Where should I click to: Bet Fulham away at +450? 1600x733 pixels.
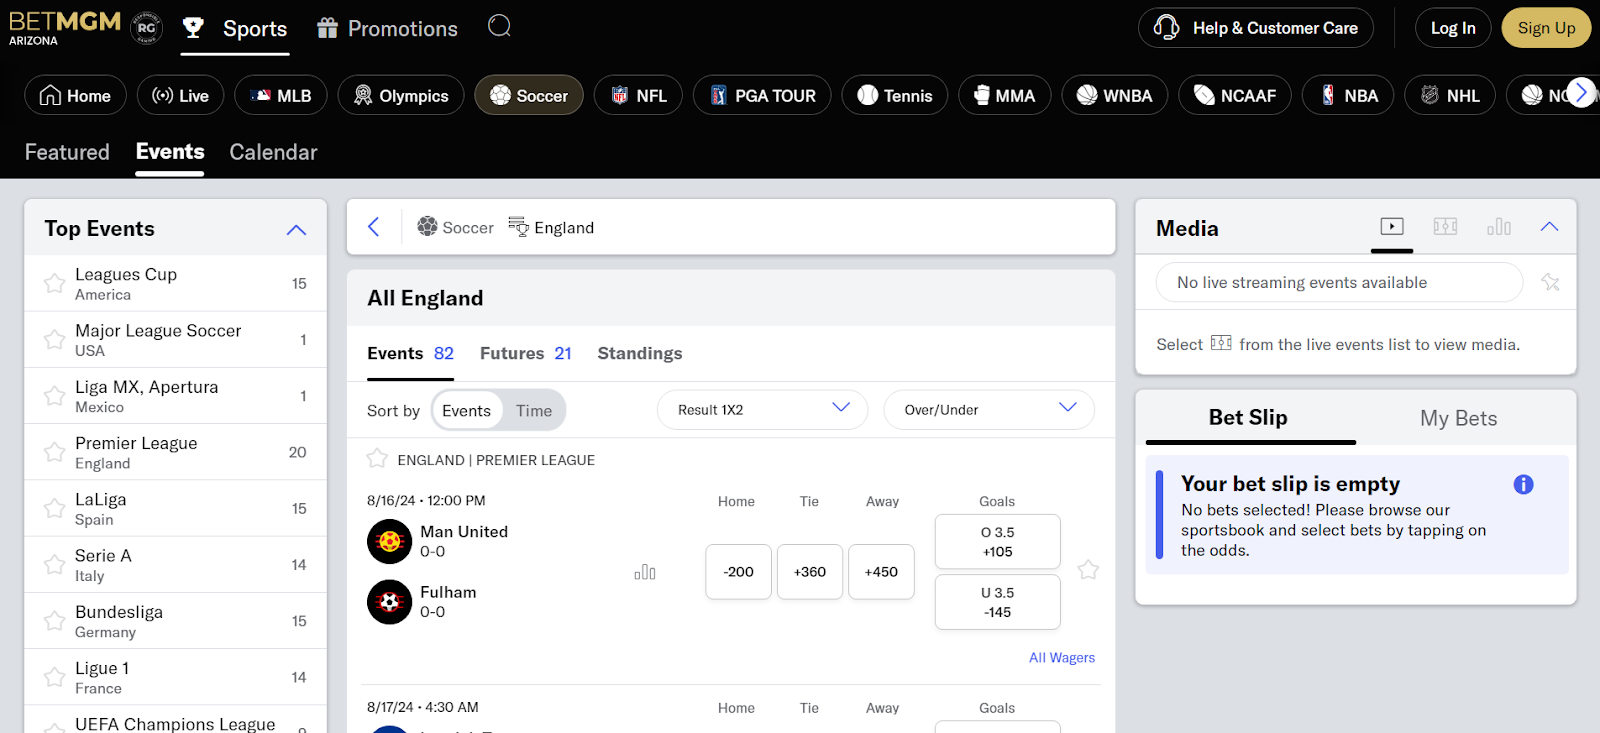(x=881, y=572)
